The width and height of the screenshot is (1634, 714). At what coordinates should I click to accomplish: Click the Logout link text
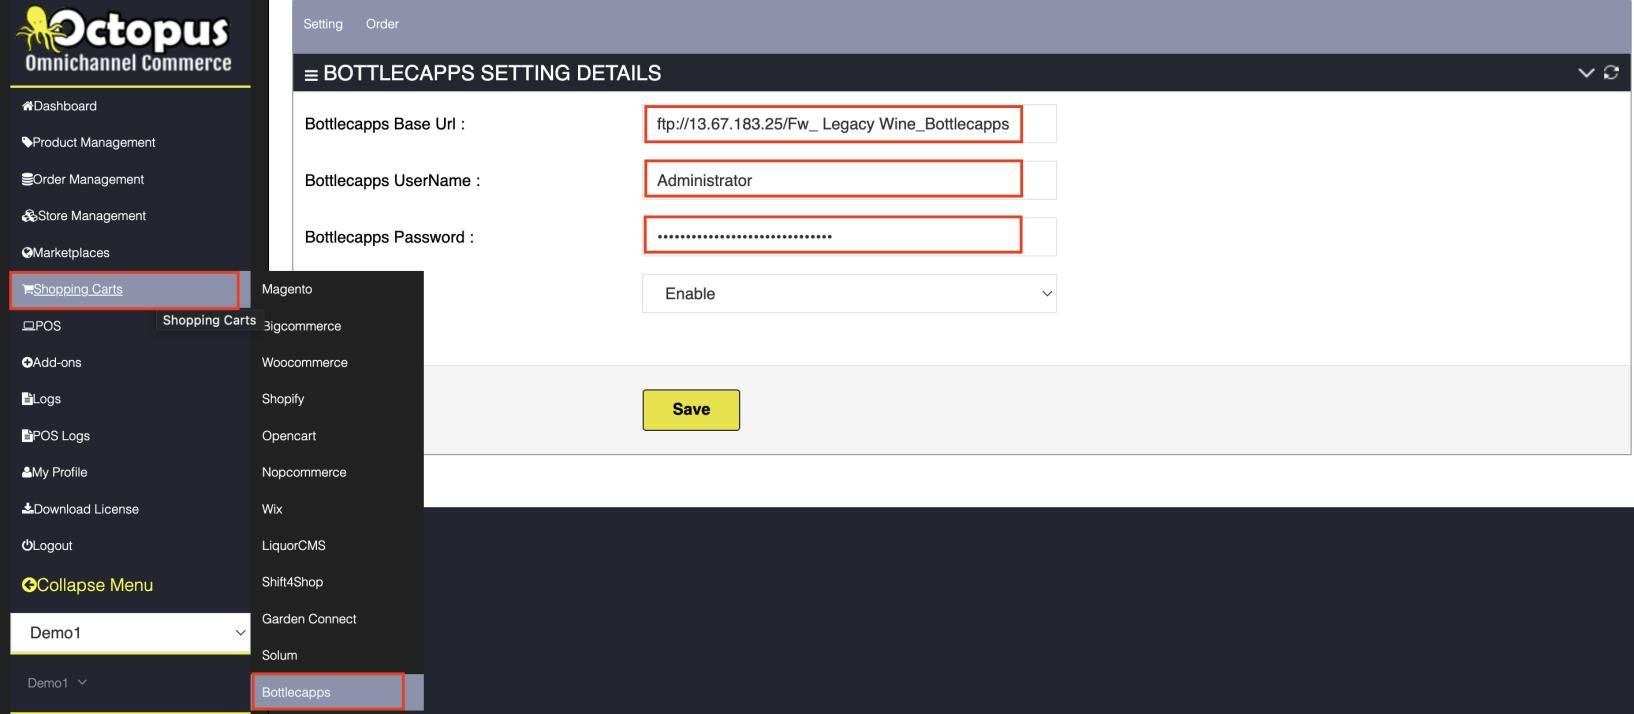click(x=53, y=546)
